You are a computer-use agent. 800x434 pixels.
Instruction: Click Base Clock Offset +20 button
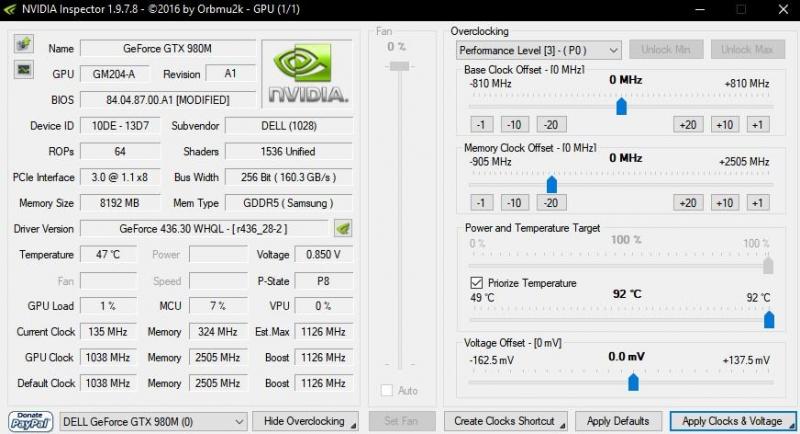[x=688, y=125]
